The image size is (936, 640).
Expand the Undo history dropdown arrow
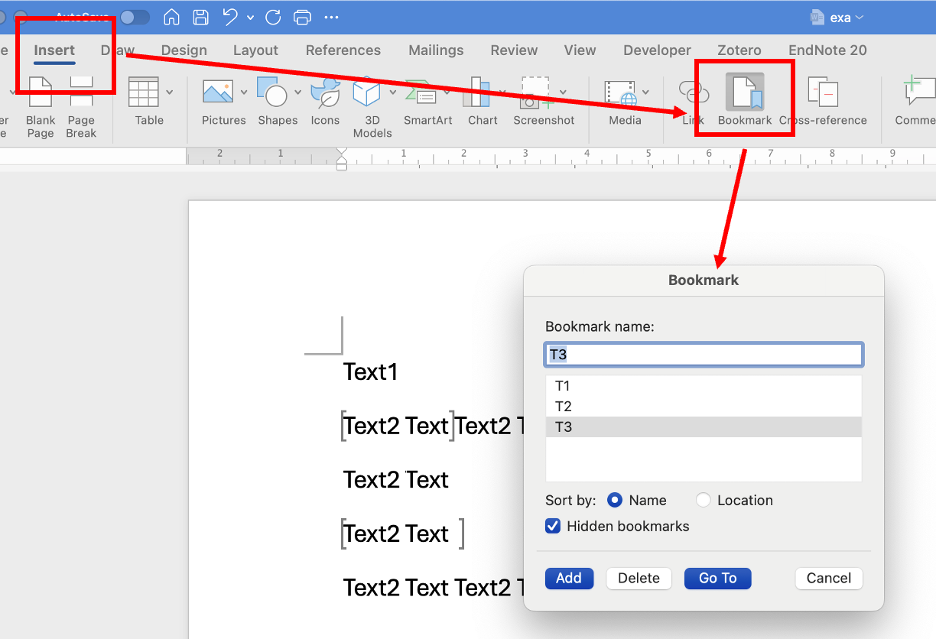(x=250, y=17)
